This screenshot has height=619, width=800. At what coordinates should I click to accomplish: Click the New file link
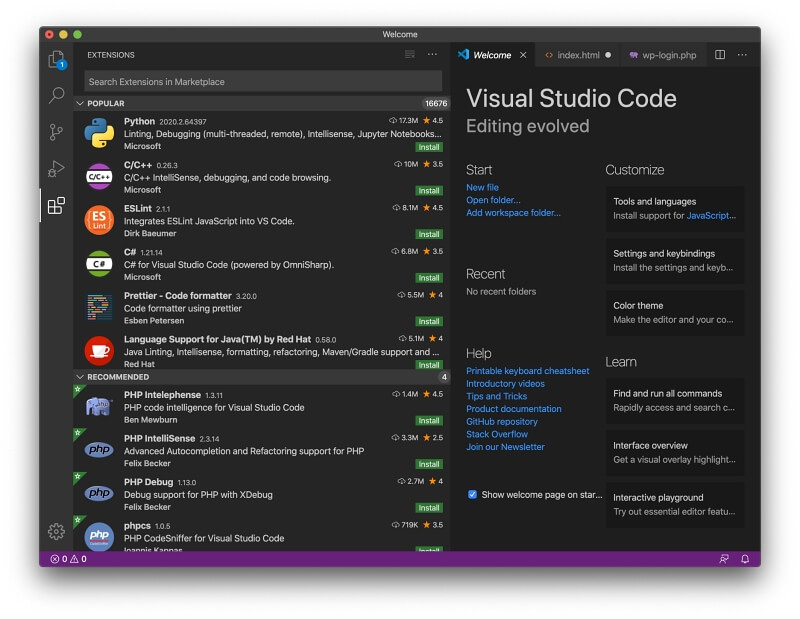482,187
